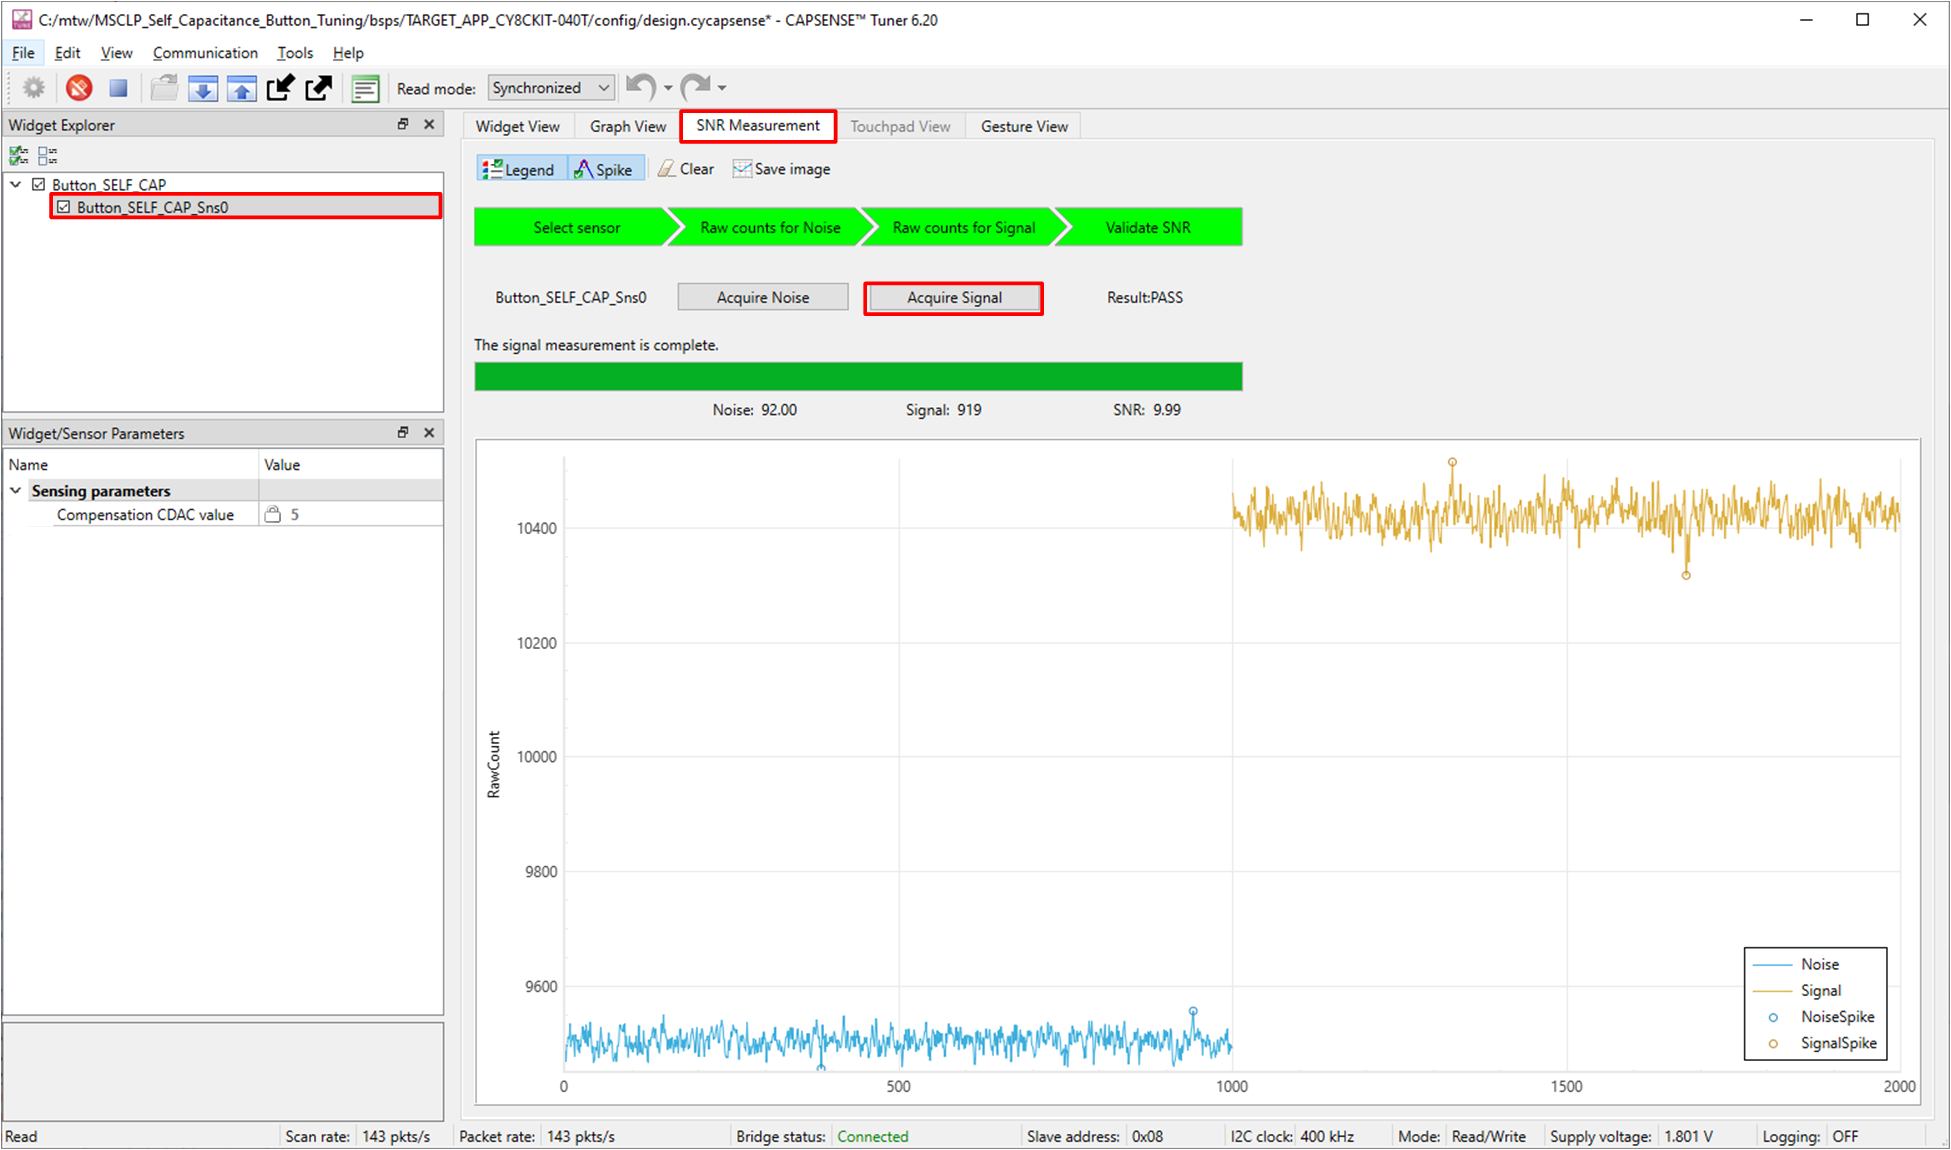Click the Clear eraser button
This screenshot has width=1951, height=1150.
coord(686,169)
